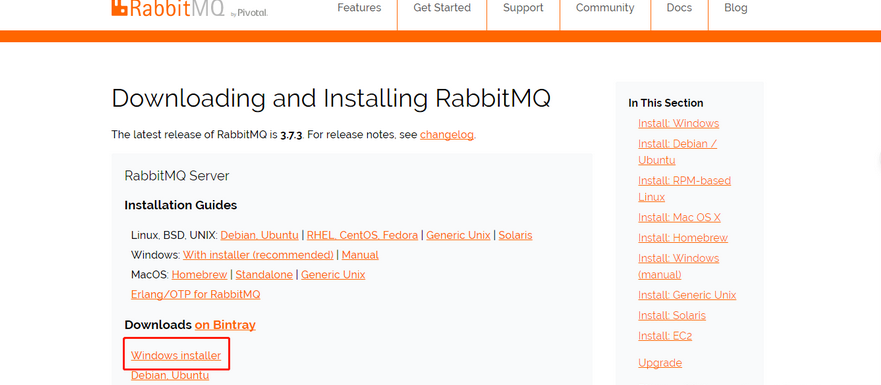Open the Blog page
Image resolution: width=881 pixels, height=385 pixels.
tap(736, 8)
